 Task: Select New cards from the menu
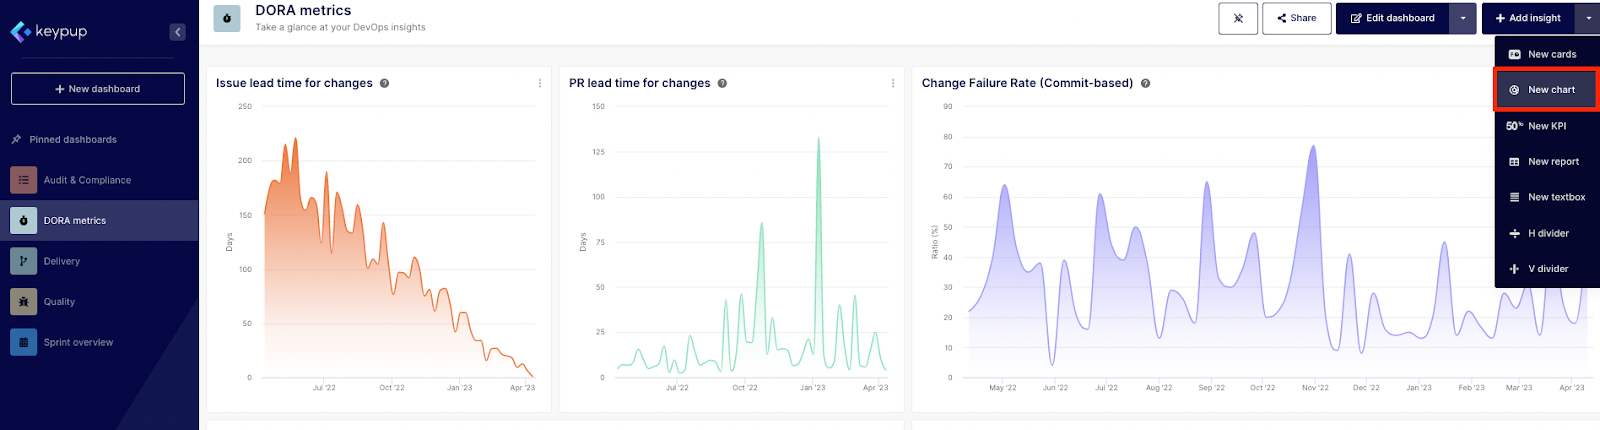[x=1546, y=54]
